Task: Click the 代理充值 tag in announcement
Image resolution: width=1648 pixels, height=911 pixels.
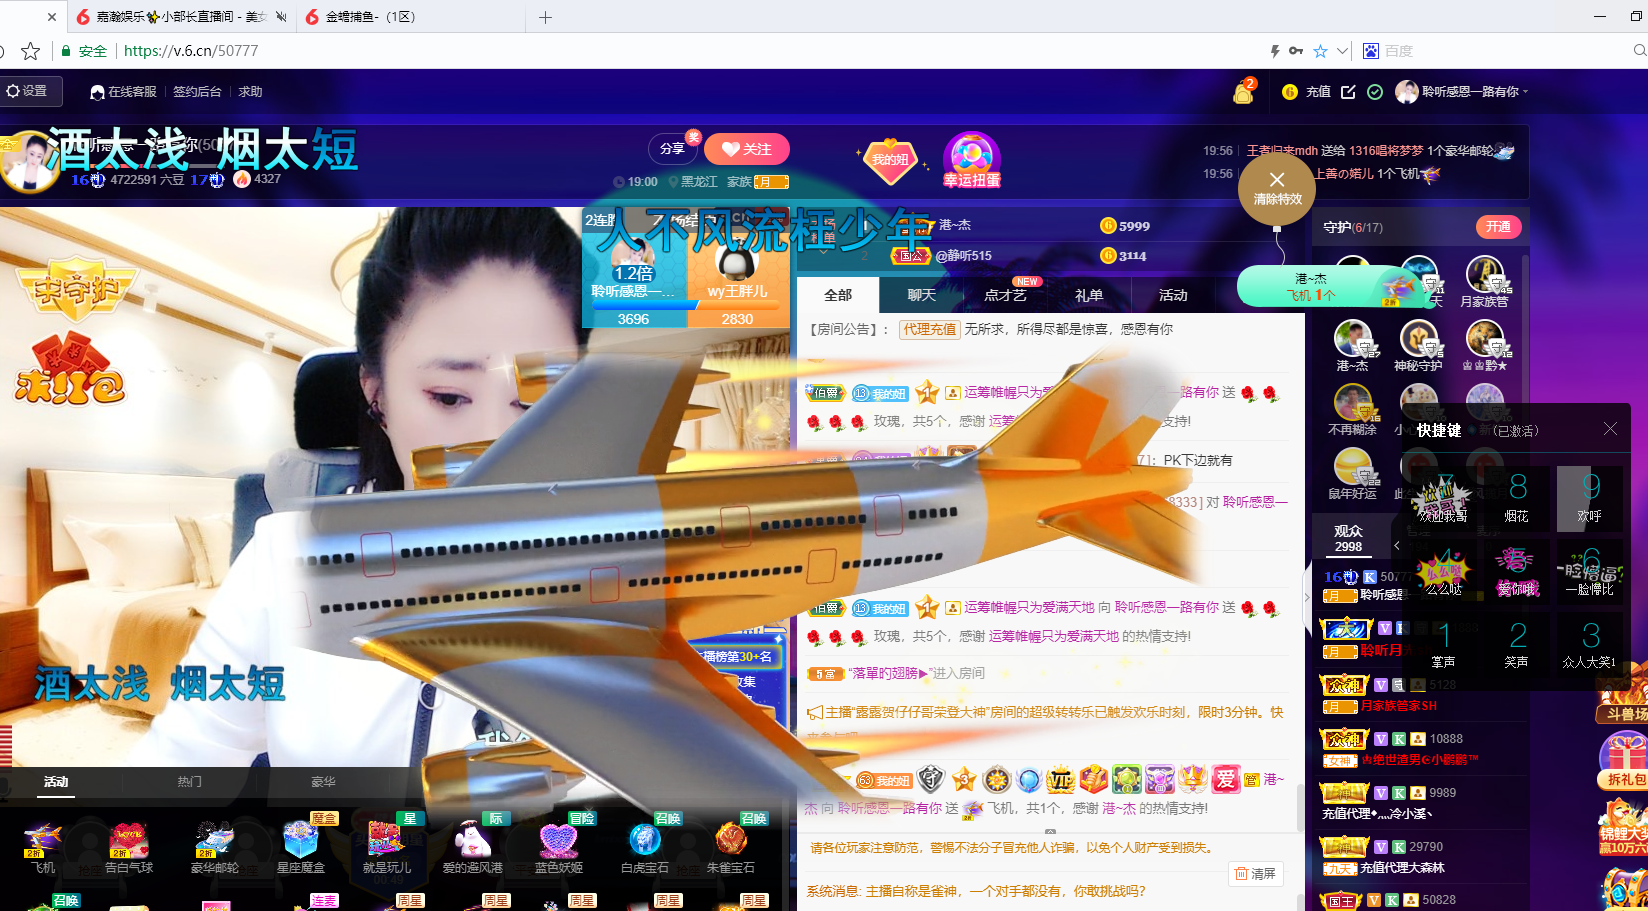Action: pos(929,329)
